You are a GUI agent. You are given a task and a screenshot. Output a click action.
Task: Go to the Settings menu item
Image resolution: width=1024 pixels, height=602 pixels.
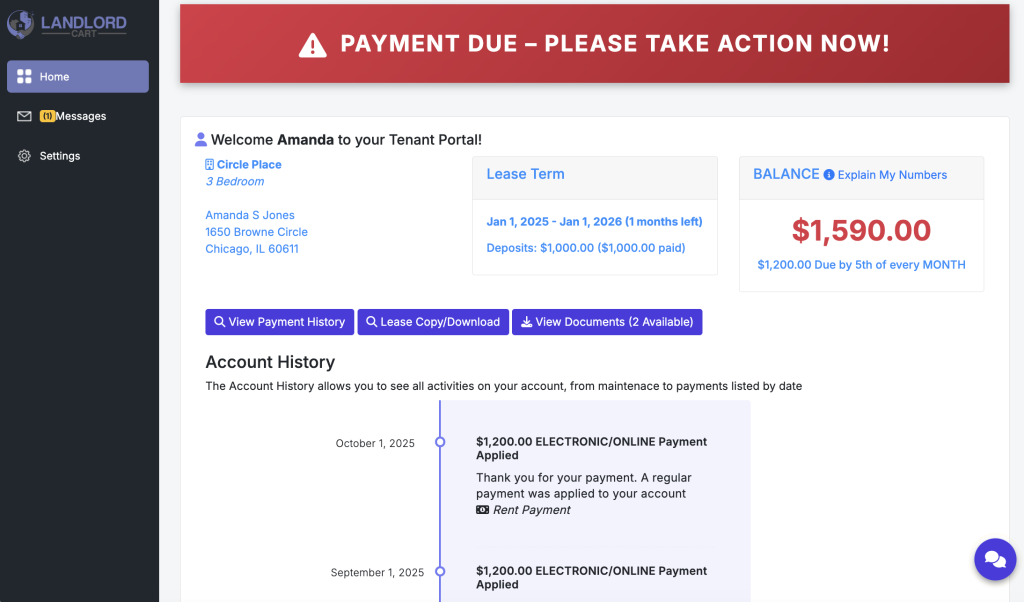(60, 157)
